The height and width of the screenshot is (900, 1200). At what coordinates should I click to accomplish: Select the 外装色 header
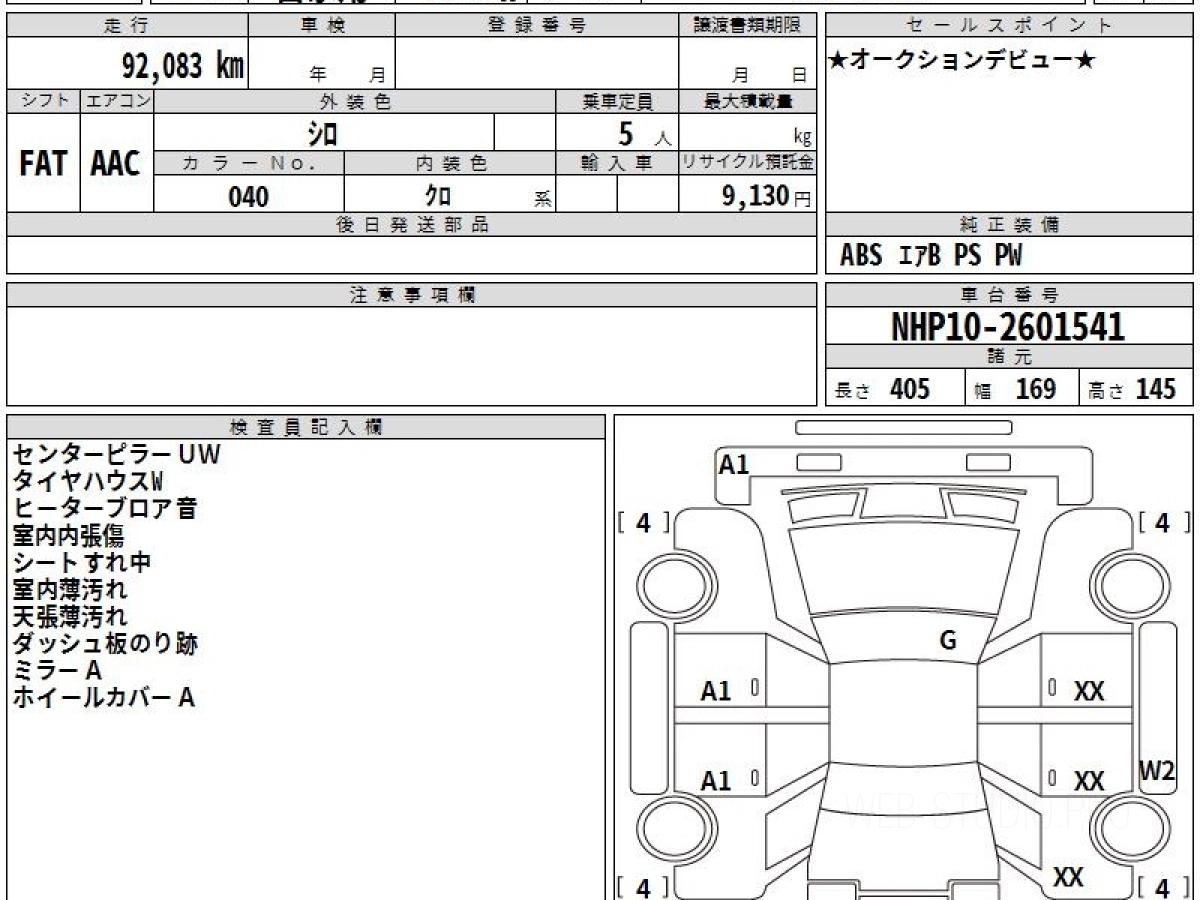click(355, 101)
